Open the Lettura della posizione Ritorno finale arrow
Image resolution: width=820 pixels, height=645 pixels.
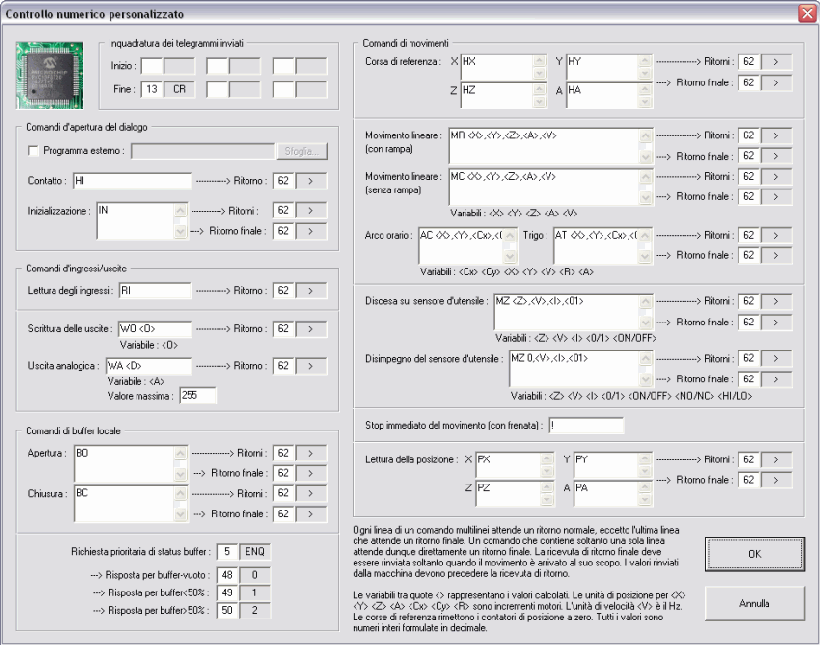[776, 480]
